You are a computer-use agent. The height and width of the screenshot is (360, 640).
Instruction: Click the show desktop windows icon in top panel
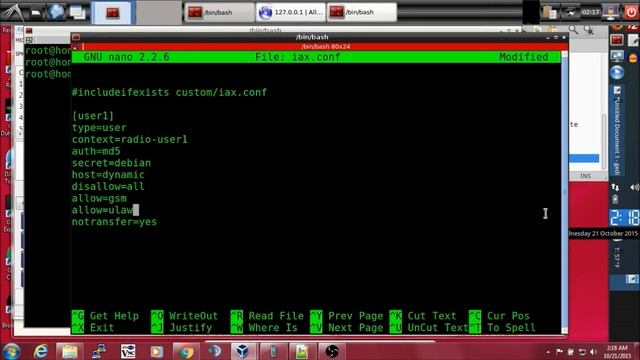[78, 12]
